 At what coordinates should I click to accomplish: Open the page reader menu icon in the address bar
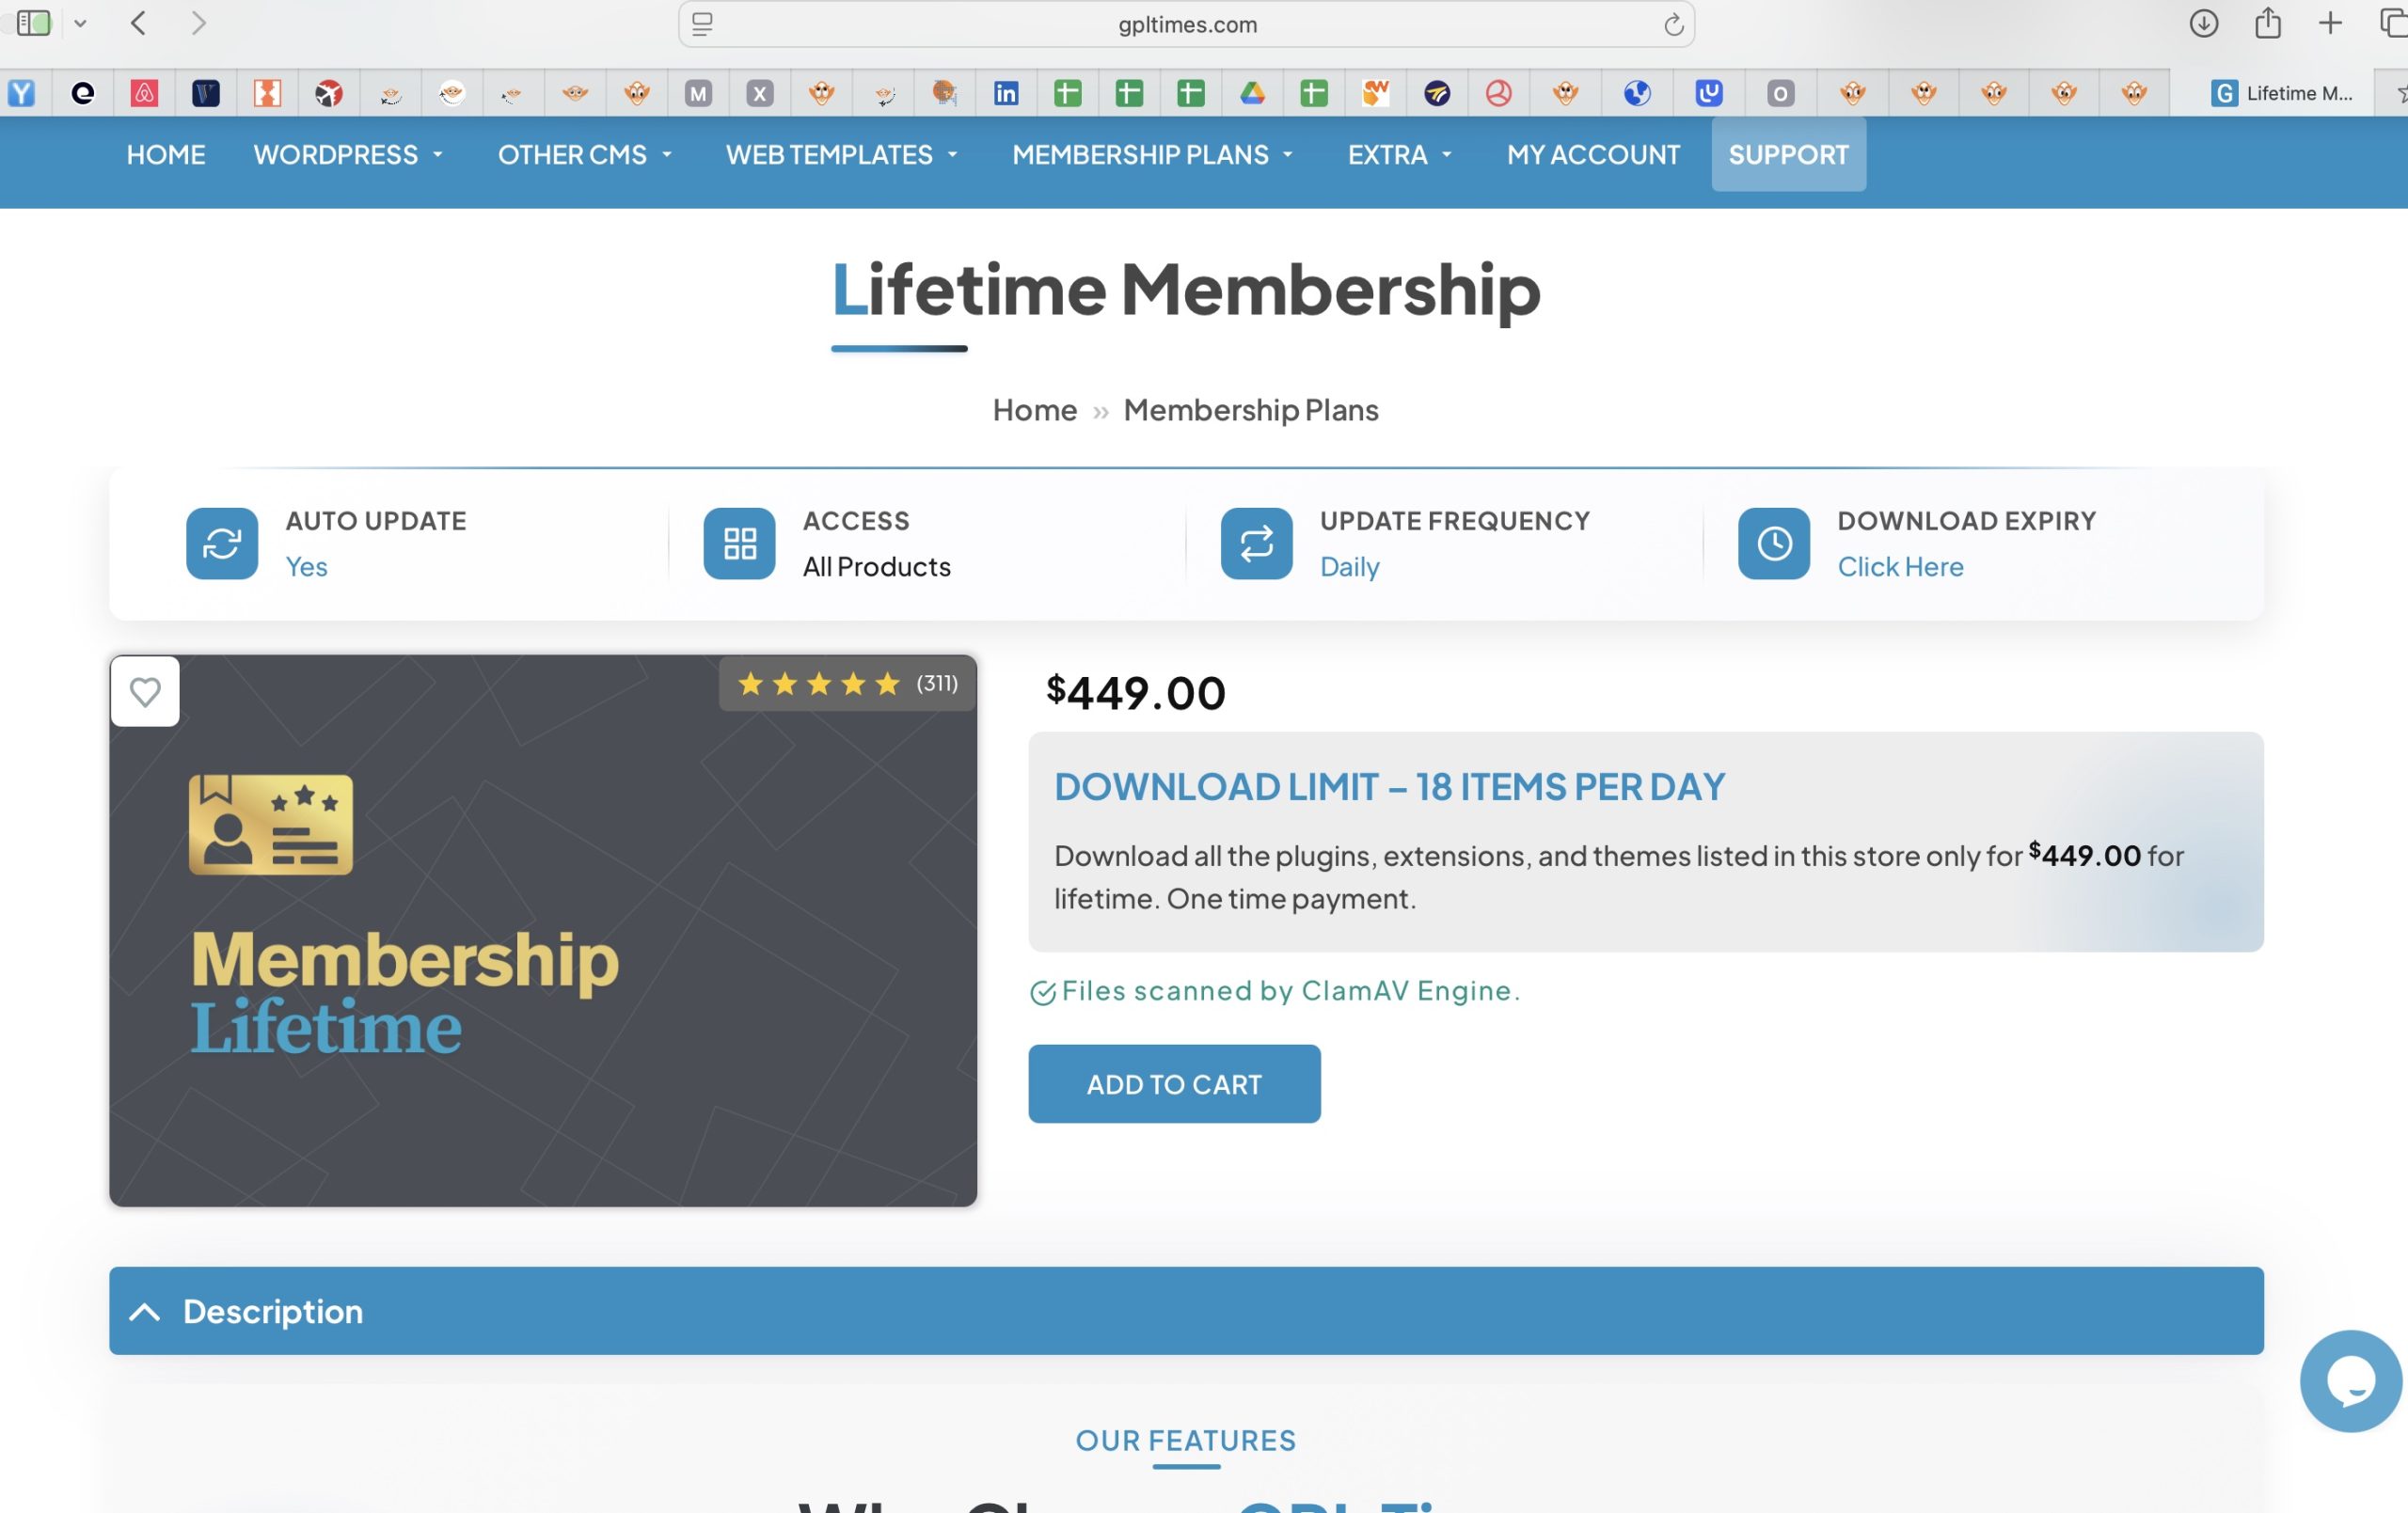pyautogui.click(x=703, y=24)
